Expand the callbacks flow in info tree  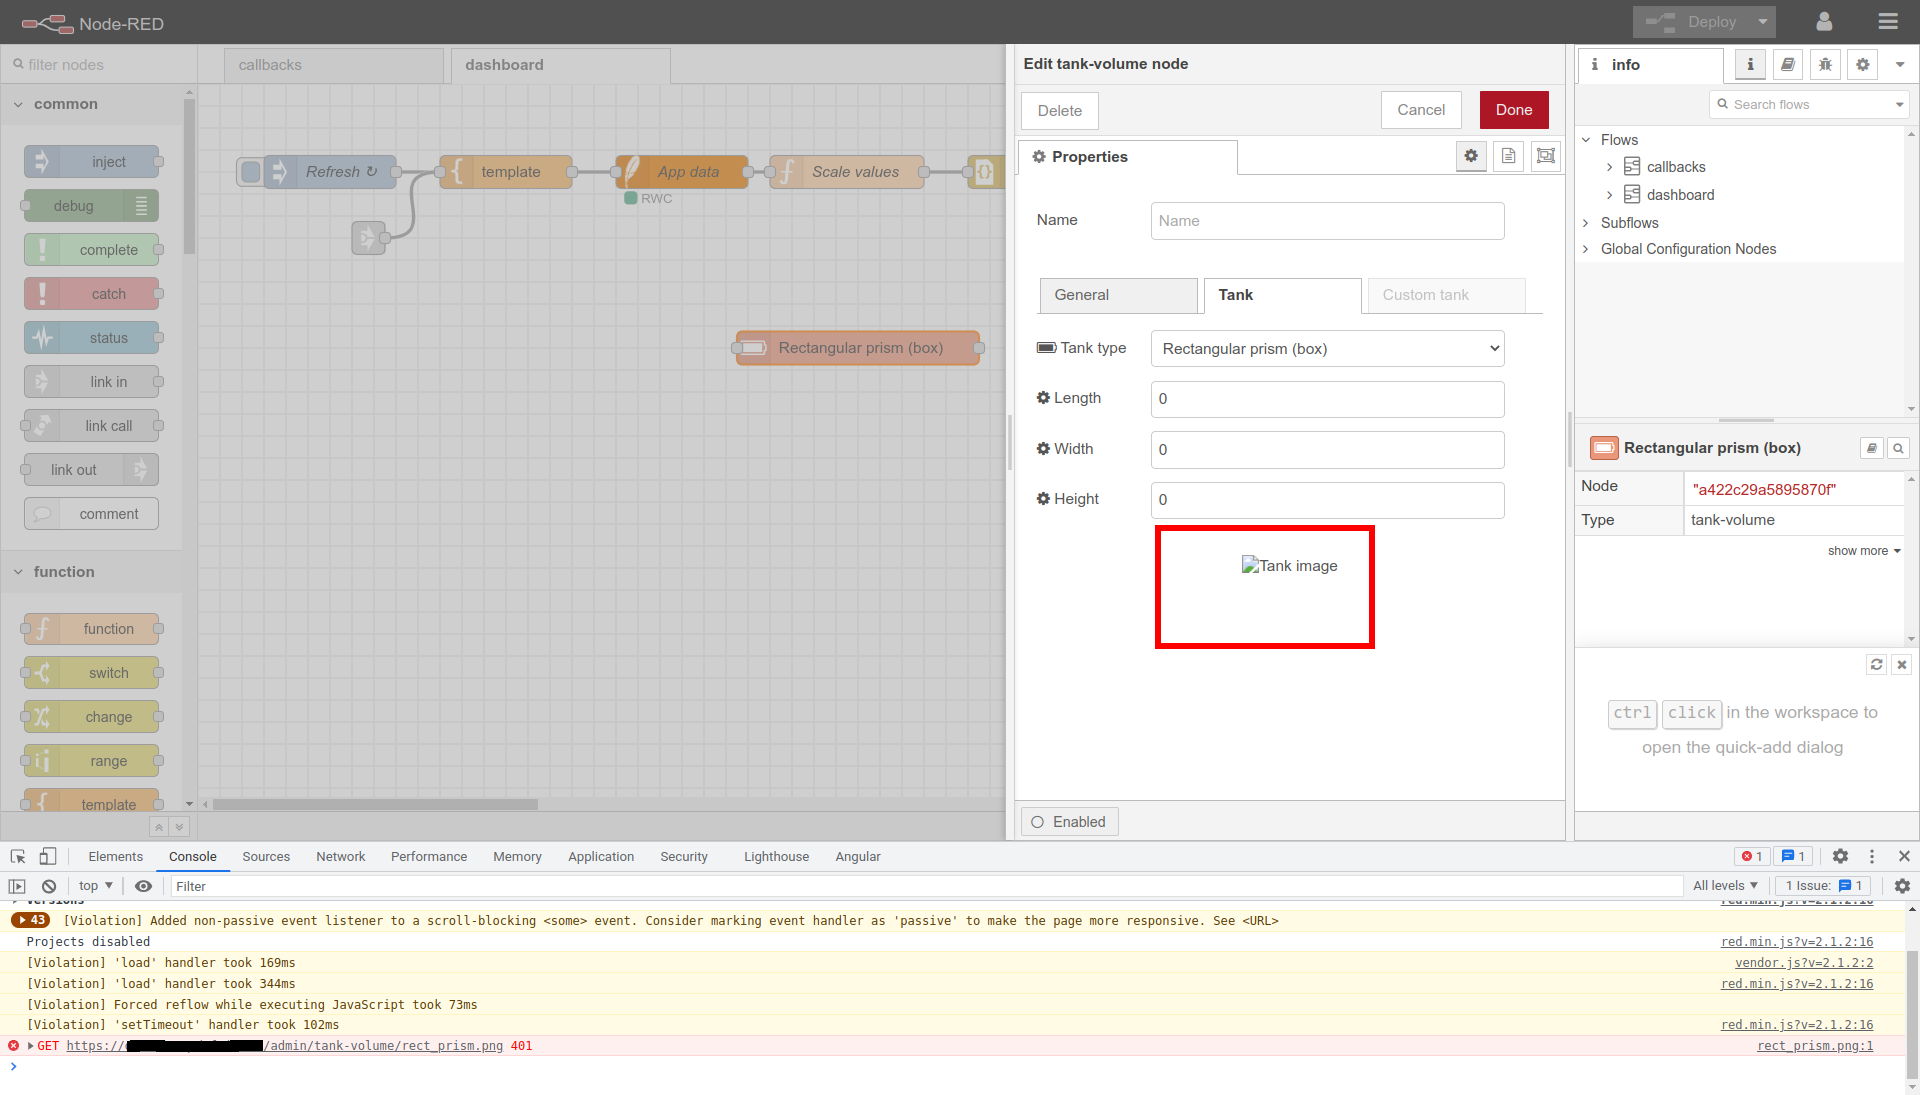point(1609,166)
